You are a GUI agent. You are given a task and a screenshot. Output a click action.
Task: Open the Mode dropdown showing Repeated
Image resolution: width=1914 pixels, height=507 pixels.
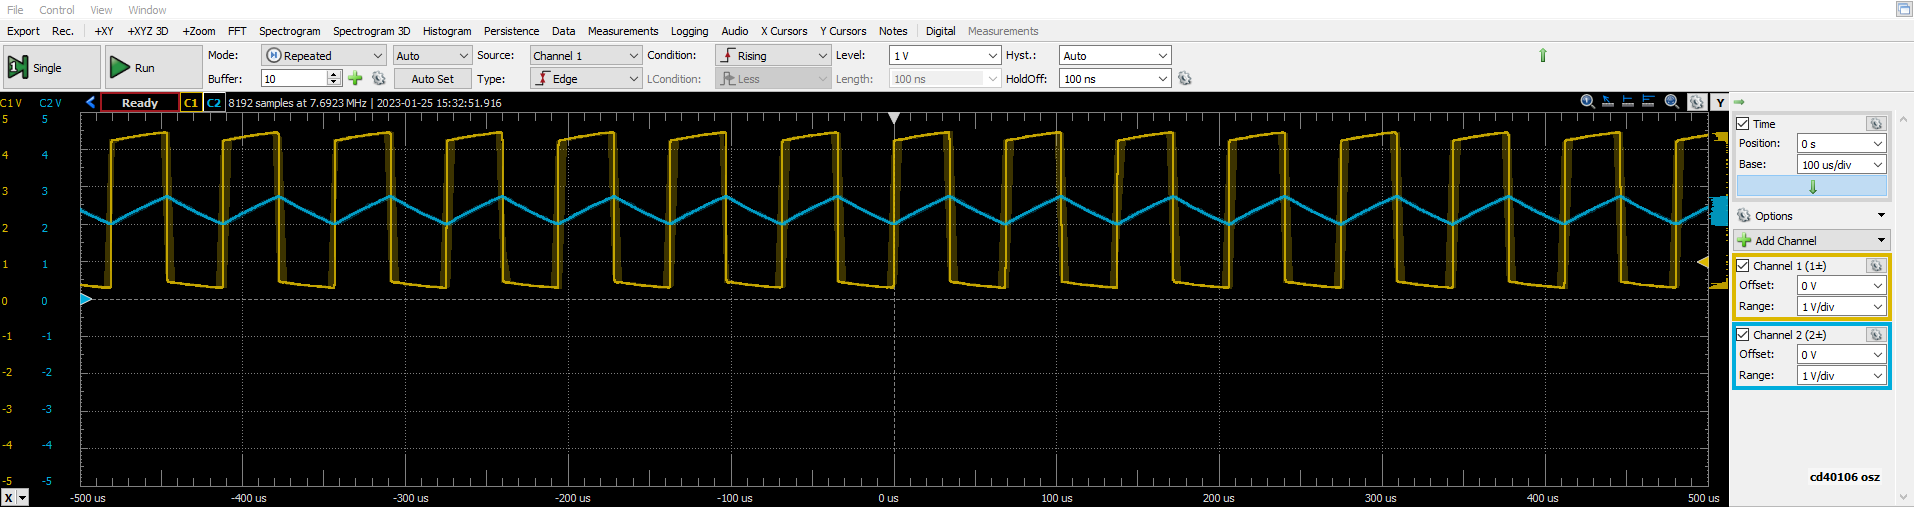(x=324, y=56)
